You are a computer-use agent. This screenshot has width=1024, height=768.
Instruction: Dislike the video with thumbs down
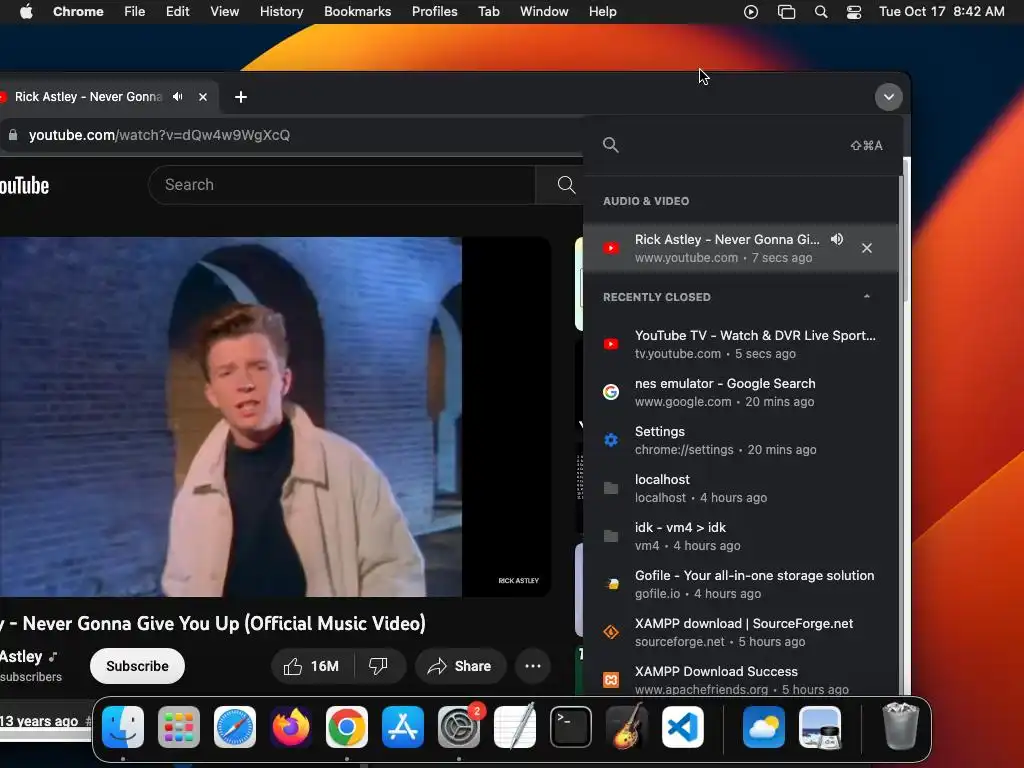(379, 666)
